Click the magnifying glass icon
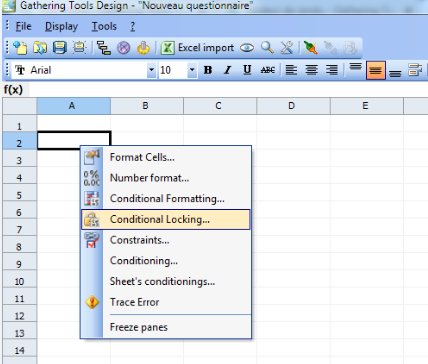This screenshot has width=428, height=364. point(267,48)
